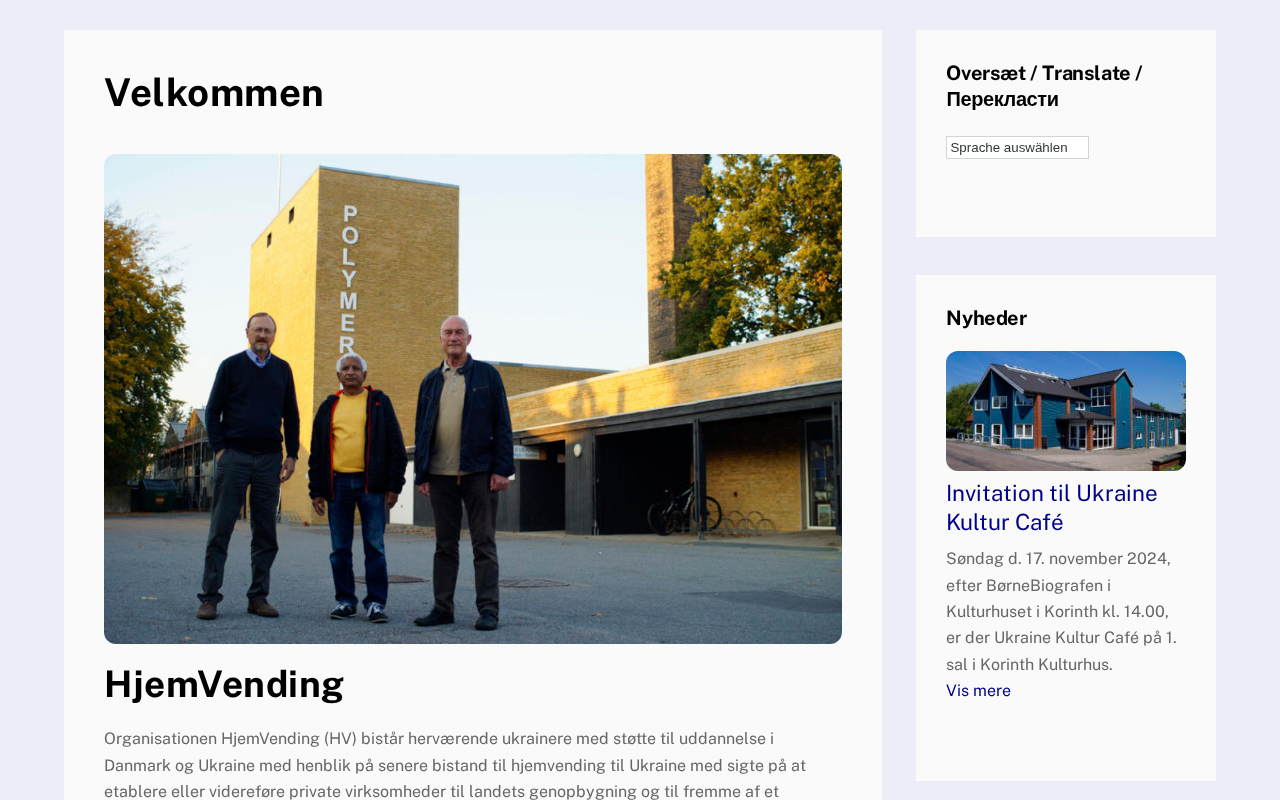Click the Organisationen HjemVending intro paragraph
This screenshot has height=800, width=1280.
pyautogui.click(x=455, y=765)
